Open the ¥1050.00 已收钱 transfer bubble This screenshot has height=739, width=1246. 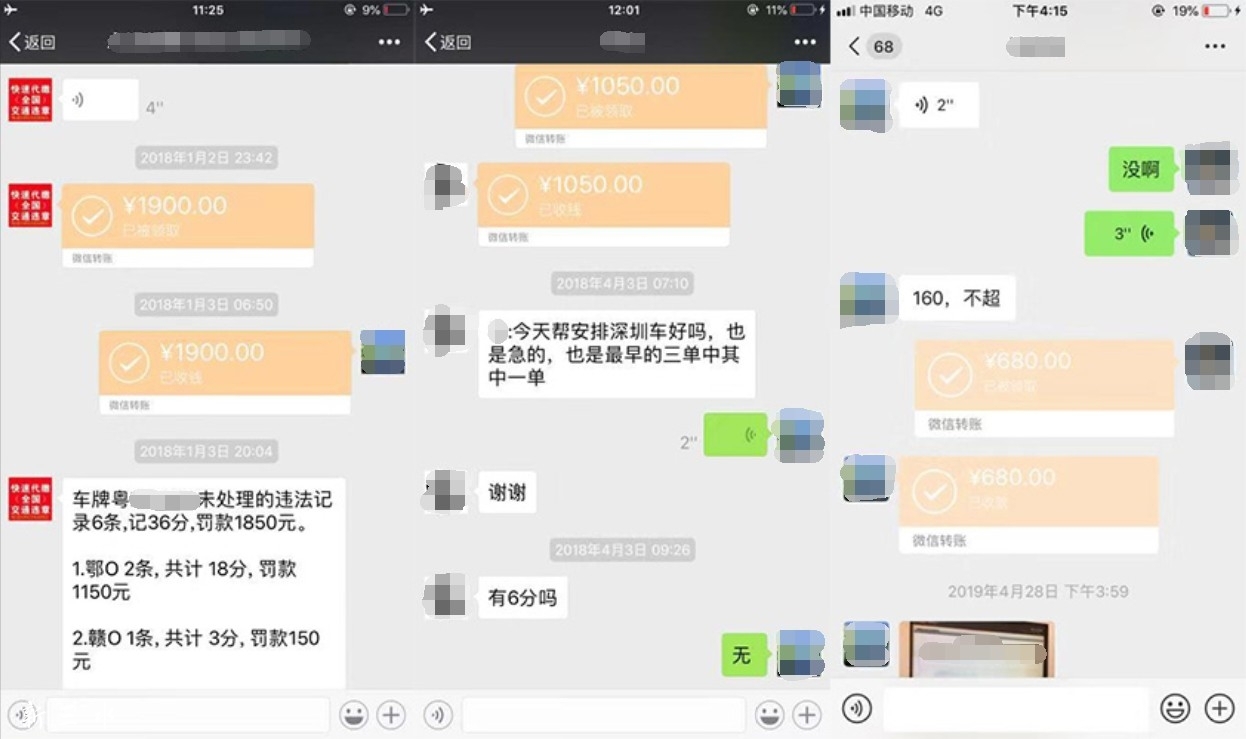(604, 204)
